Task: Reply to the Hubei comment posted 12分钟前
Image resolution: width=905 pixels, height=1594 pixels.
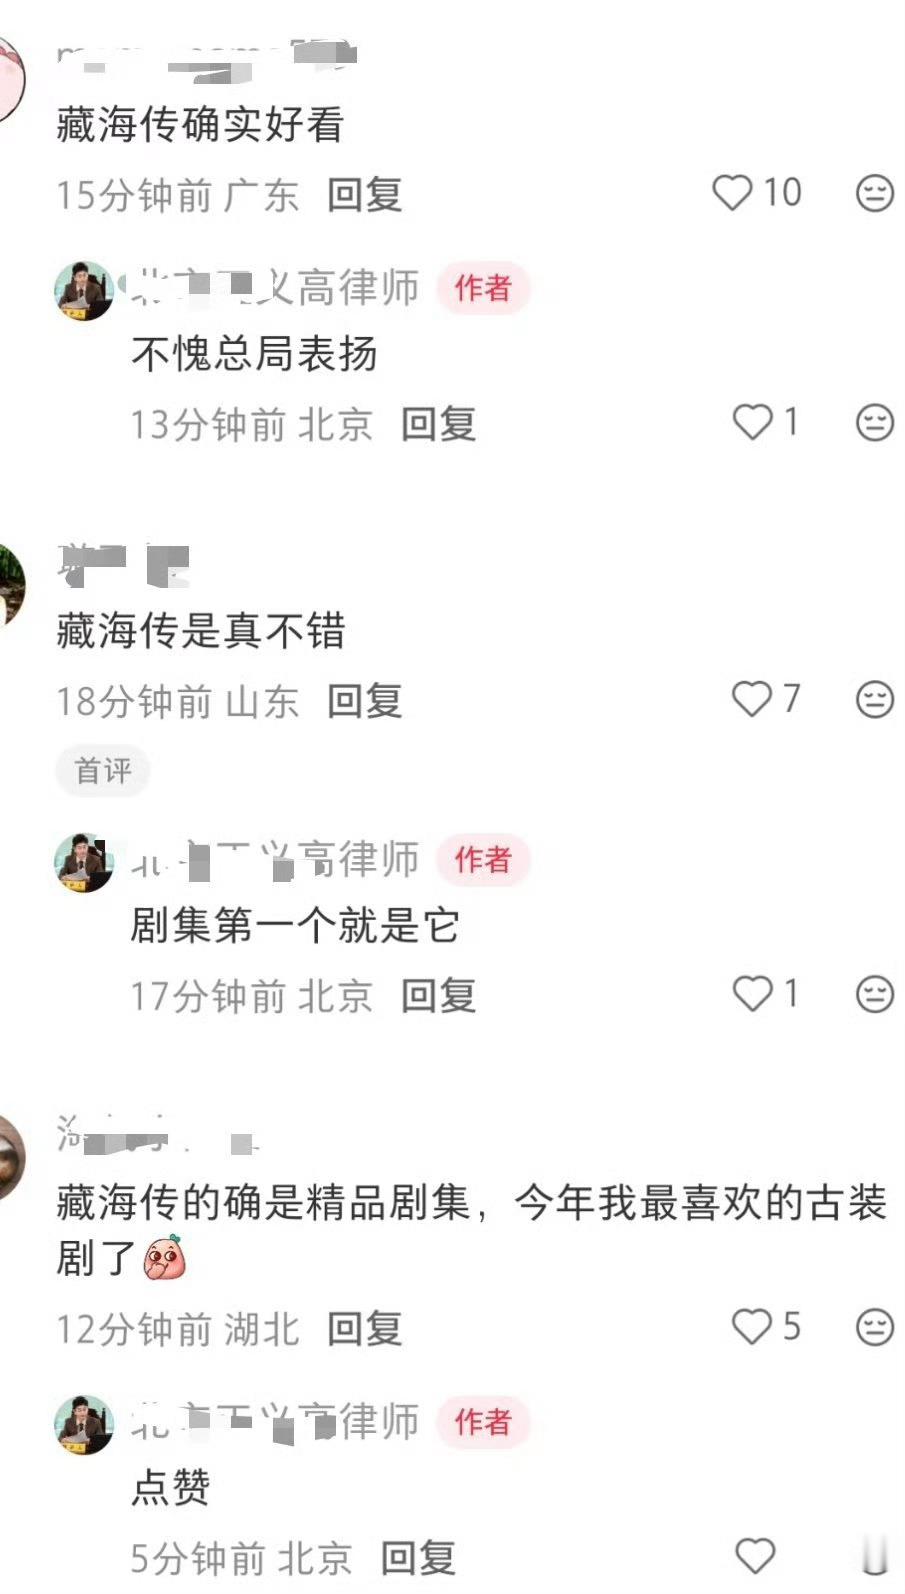Action: coord(365,1329)
